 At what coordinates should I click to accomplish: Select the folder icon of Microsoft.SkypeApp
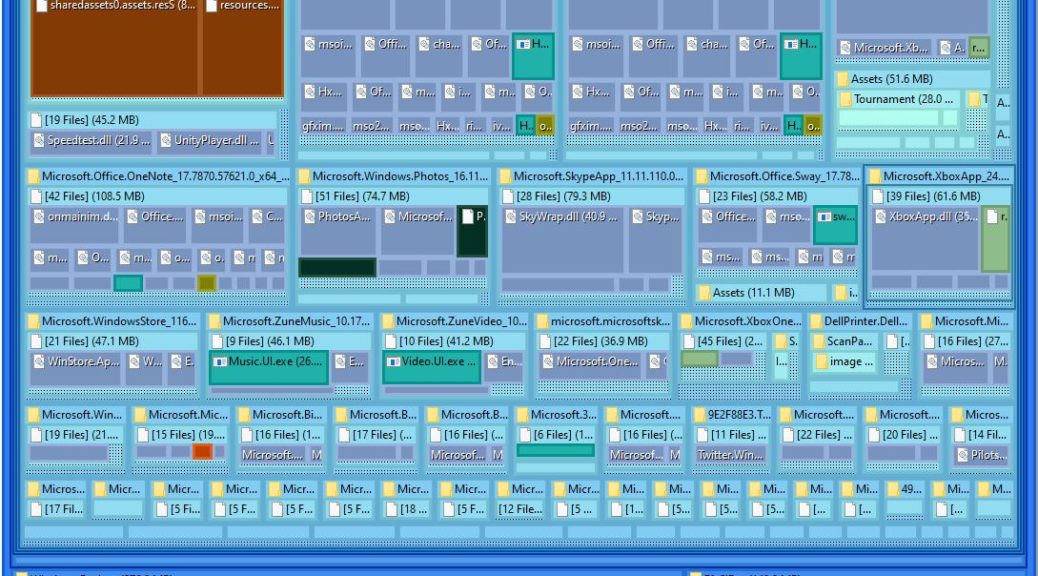(506, 176)
